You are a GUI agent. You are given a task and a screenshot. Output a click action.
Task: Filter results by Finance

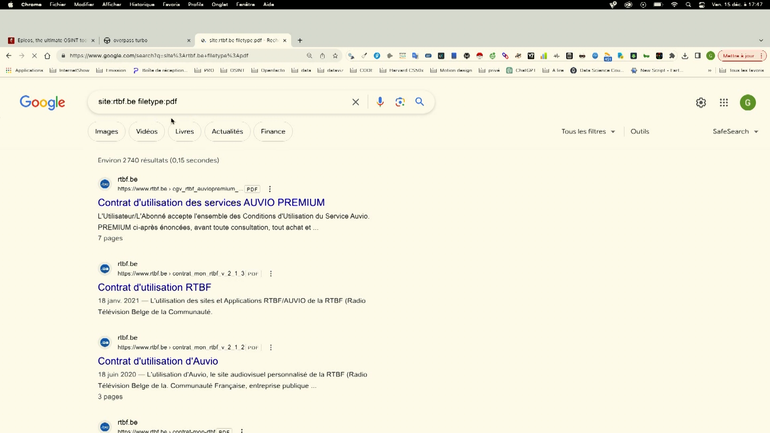[x=273, y=132]
